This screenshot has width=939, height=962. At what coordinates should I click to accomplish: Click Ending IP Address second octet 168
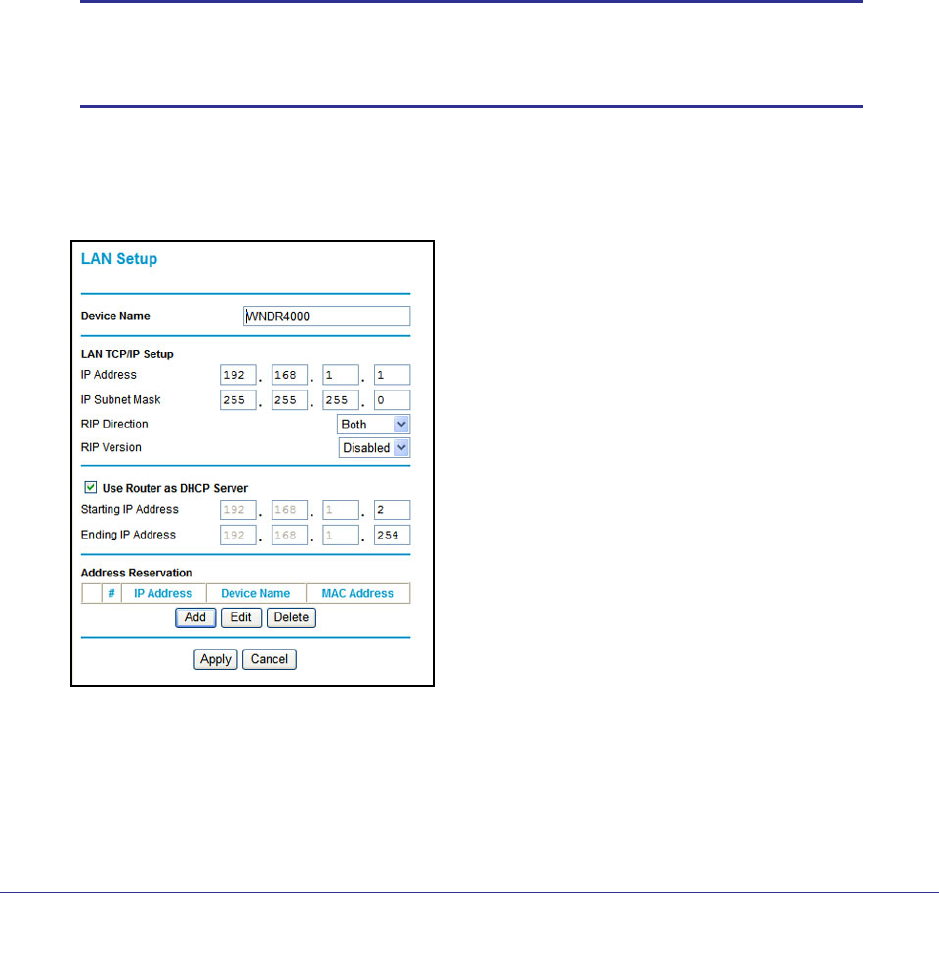[x=289, y=535]
